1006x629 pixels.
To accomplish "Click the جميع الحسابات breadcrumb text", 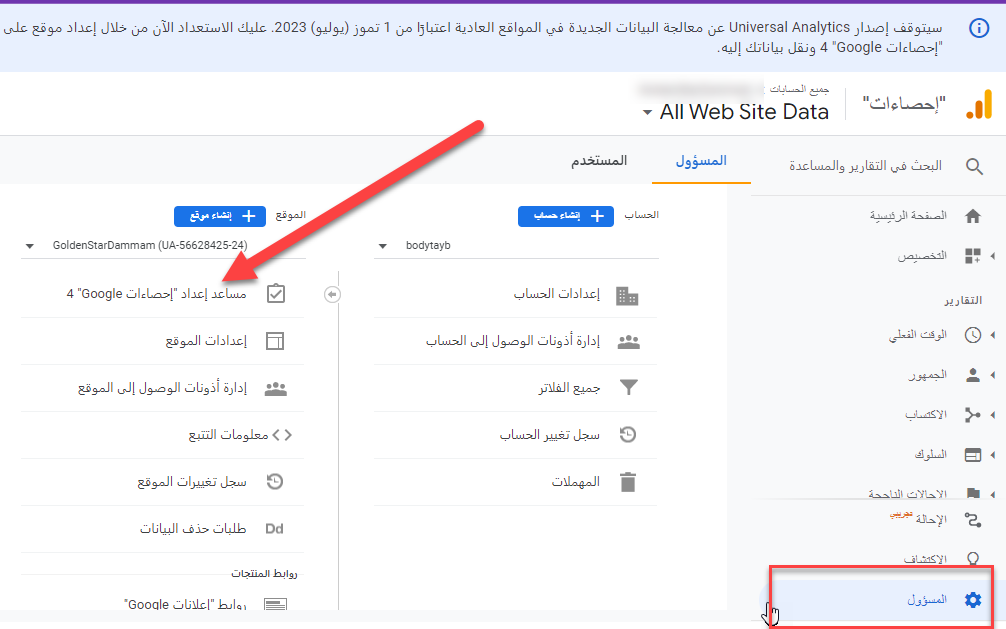I will (799, 89).
